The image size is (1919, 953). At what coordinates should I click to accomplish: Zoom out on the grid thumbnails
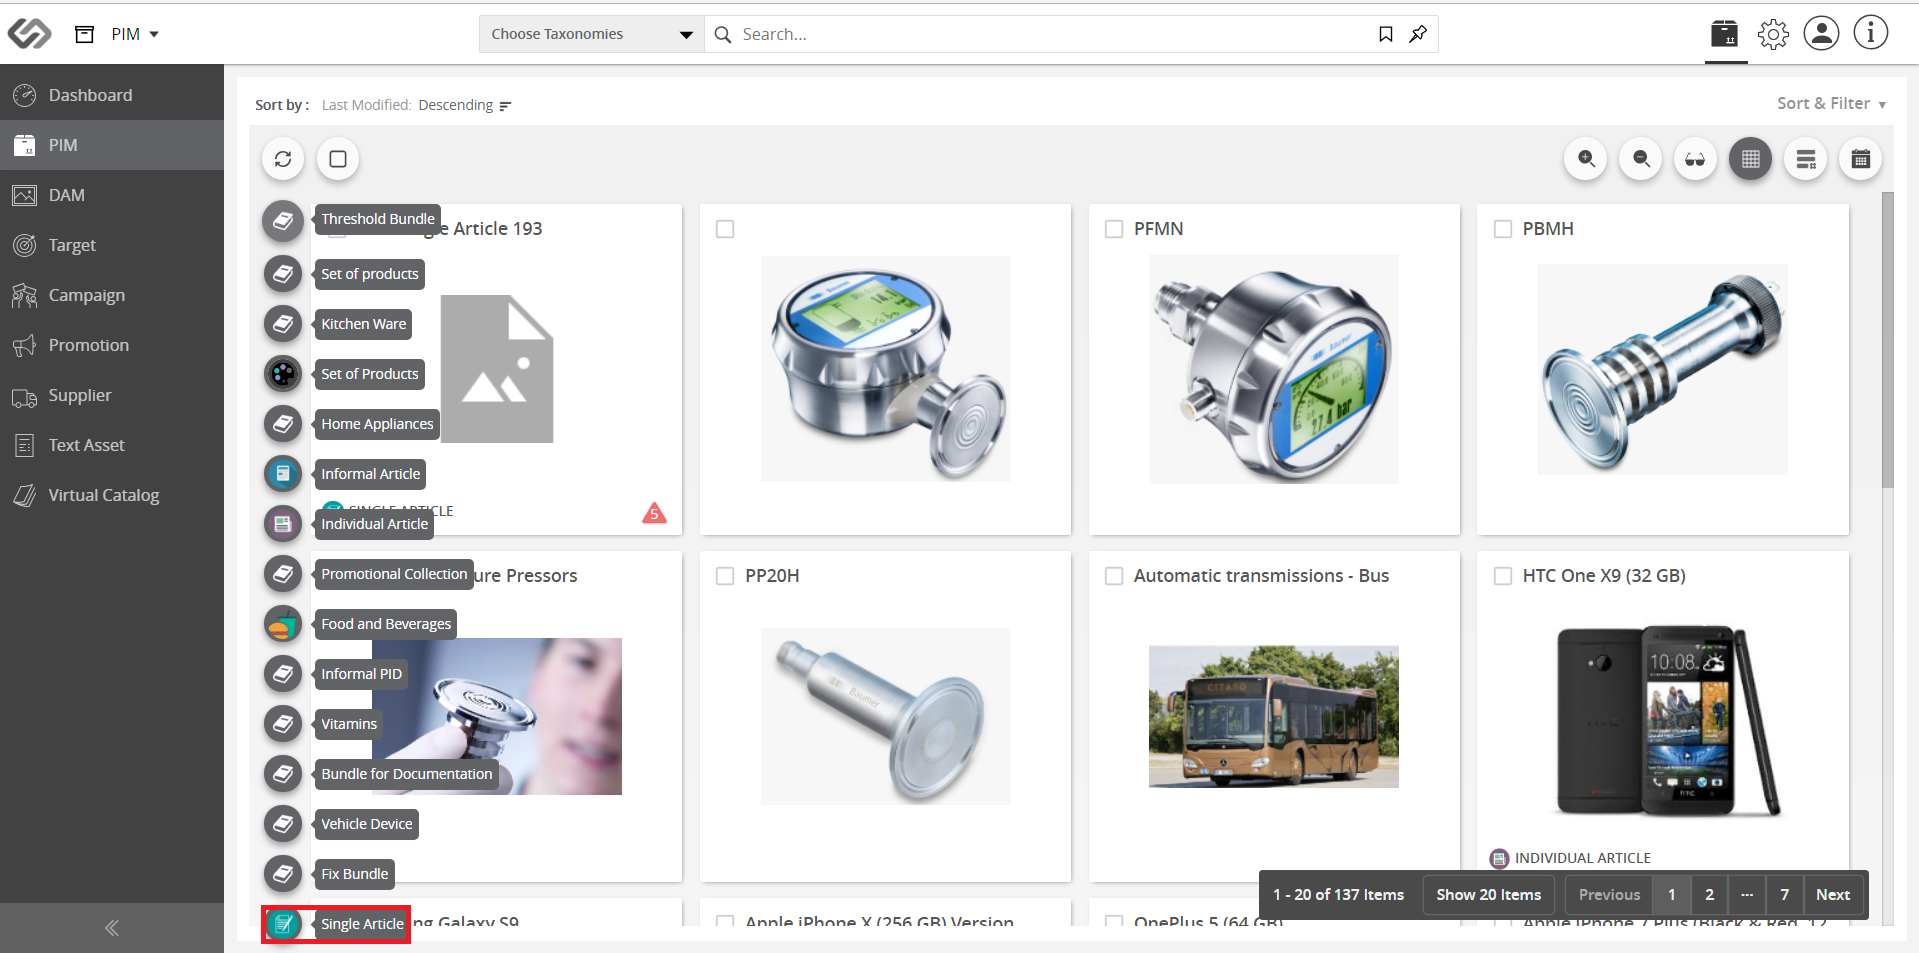pyautogui.click(x=1641, y=159)
